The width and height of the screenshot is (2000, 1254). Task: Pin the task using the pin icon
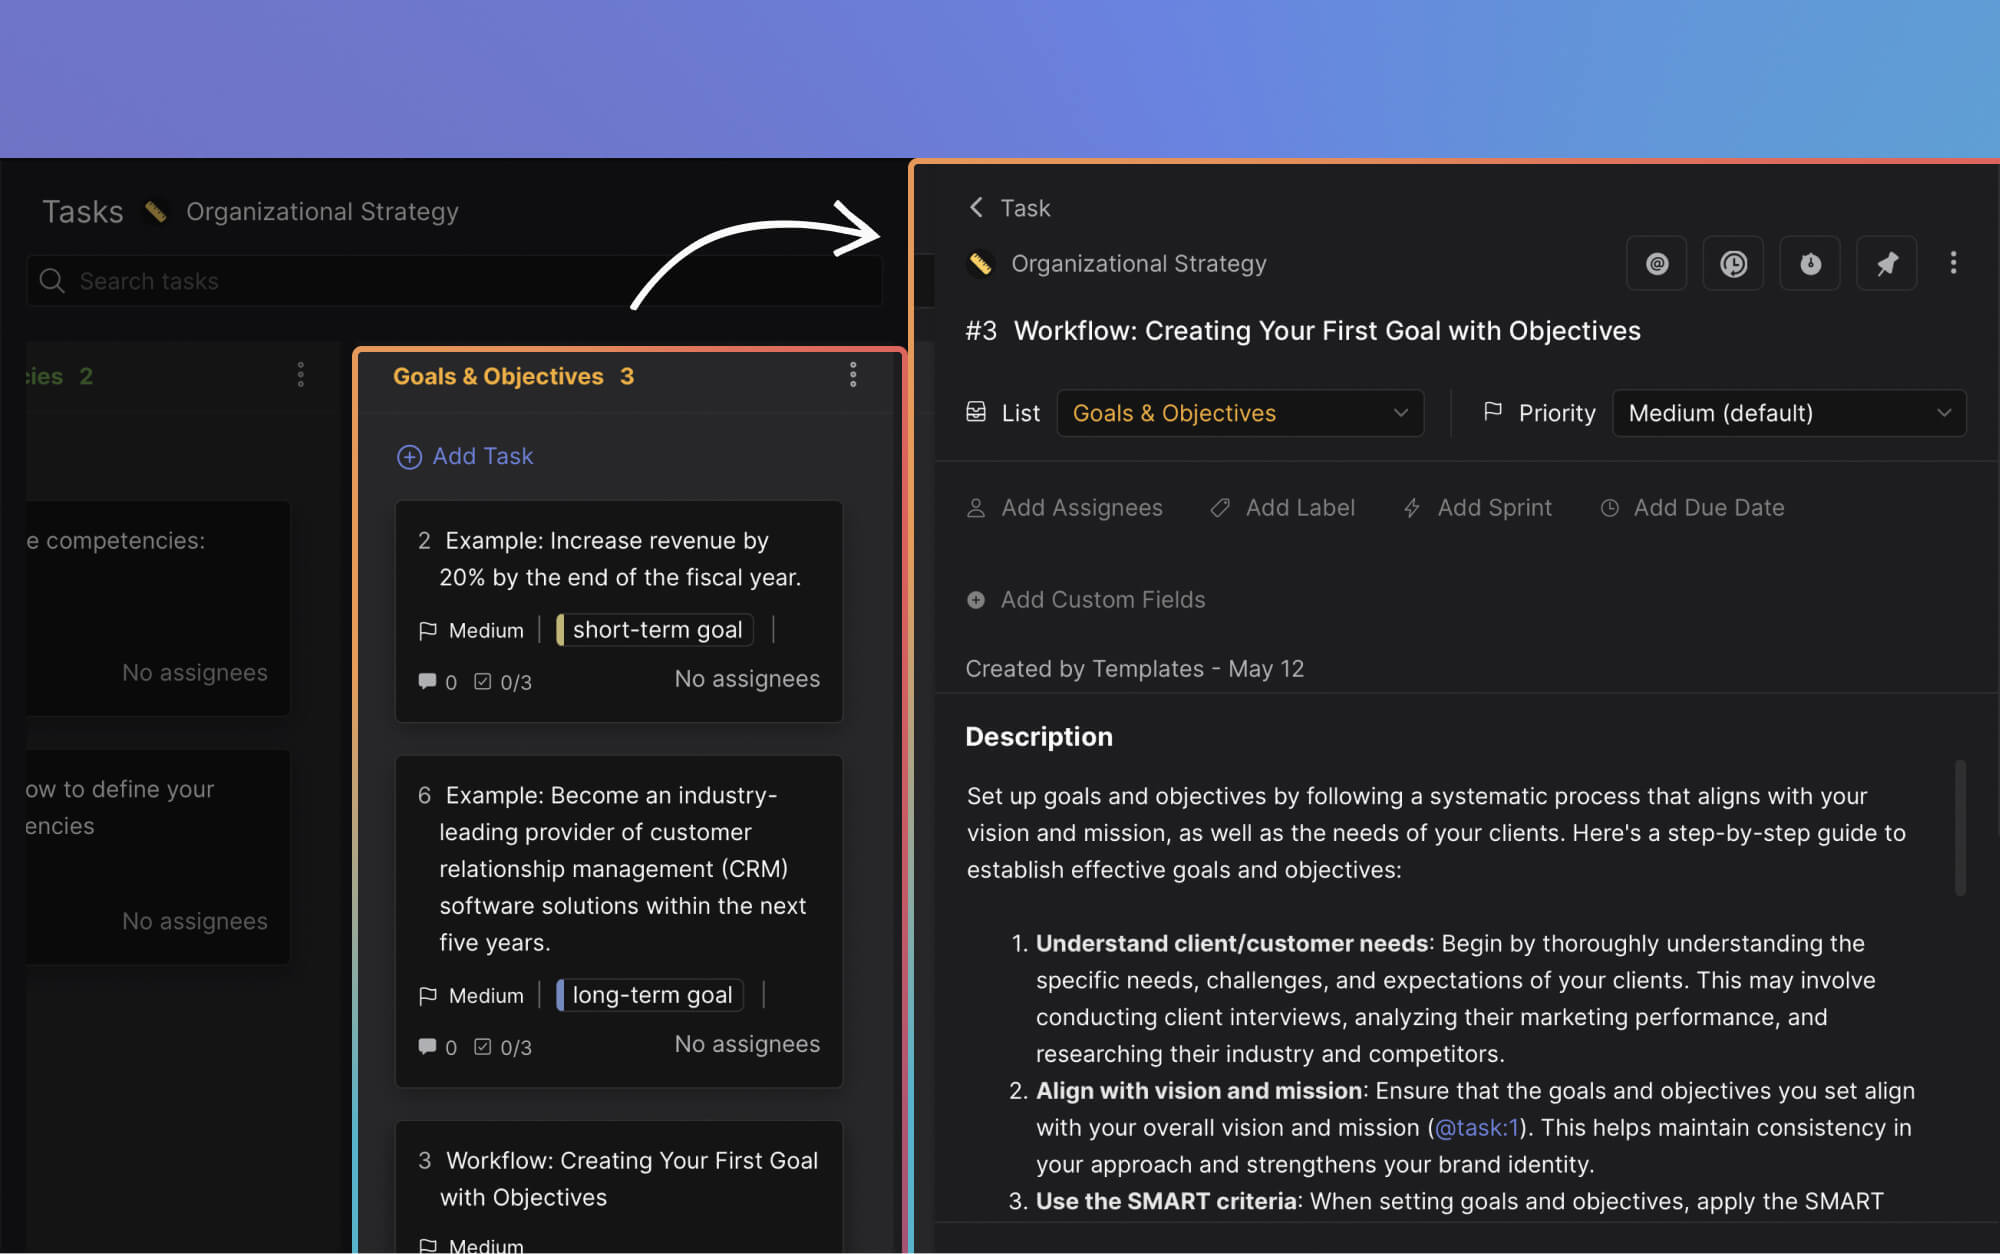1887,263
